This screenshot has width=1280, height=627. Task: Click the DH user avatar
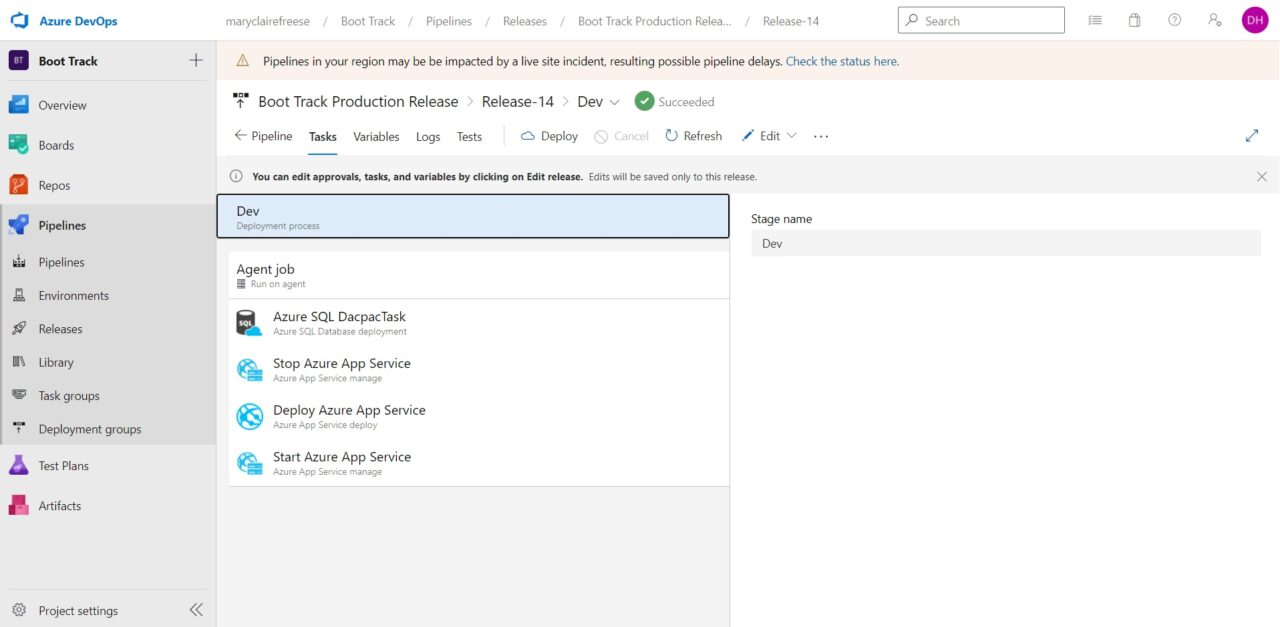point(1255,19)
